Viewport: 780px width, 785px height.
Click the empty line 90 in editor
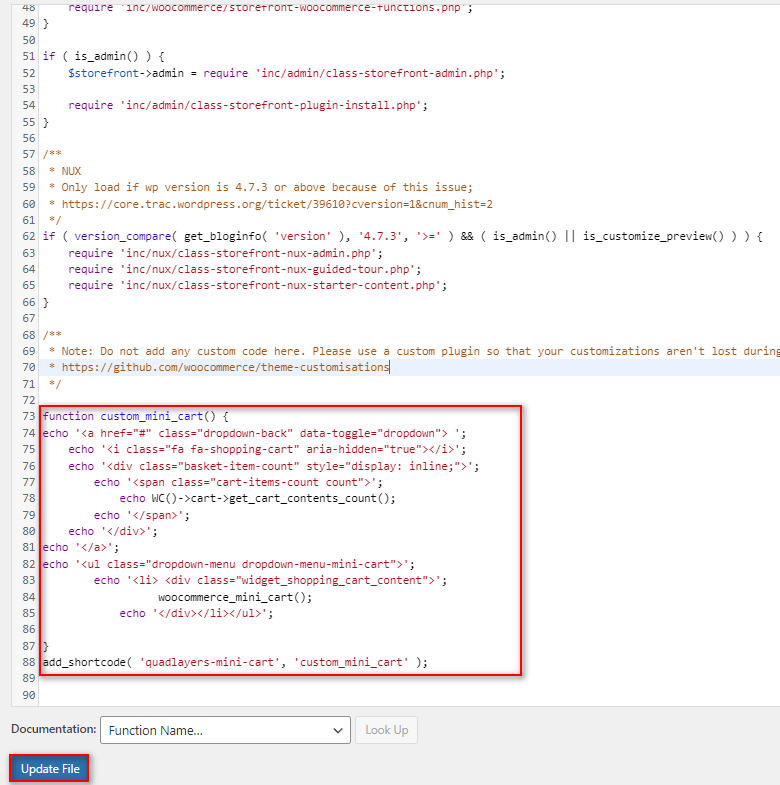(408, 695)
